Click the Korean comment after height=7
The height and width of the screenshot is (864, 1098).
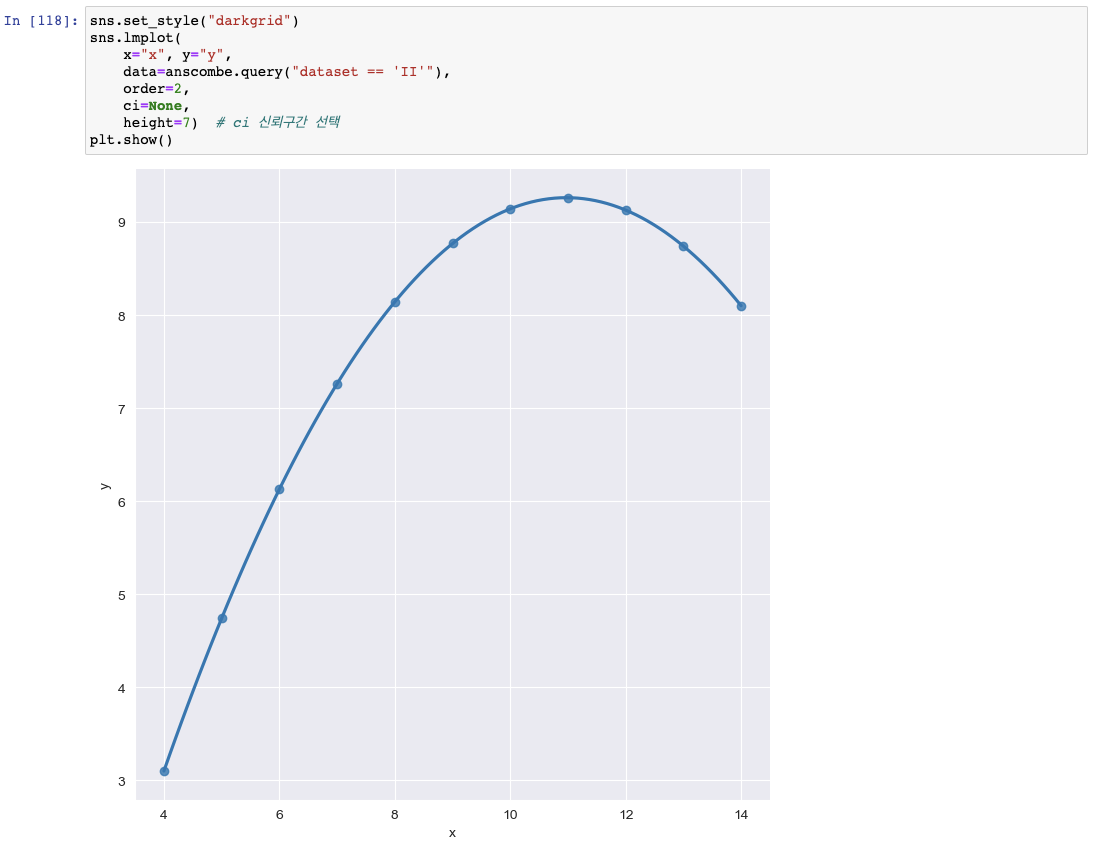[x=278, y=123]
